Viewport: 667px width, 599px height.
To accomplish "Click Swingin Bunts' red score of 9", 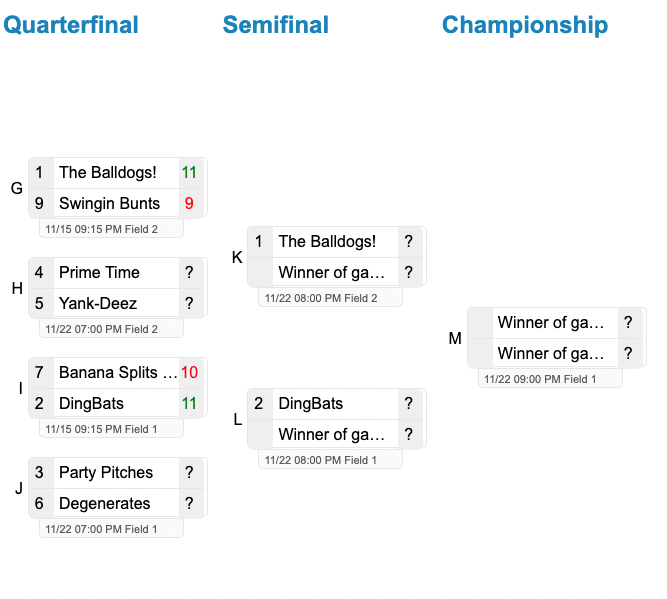I will click(189, 204).
